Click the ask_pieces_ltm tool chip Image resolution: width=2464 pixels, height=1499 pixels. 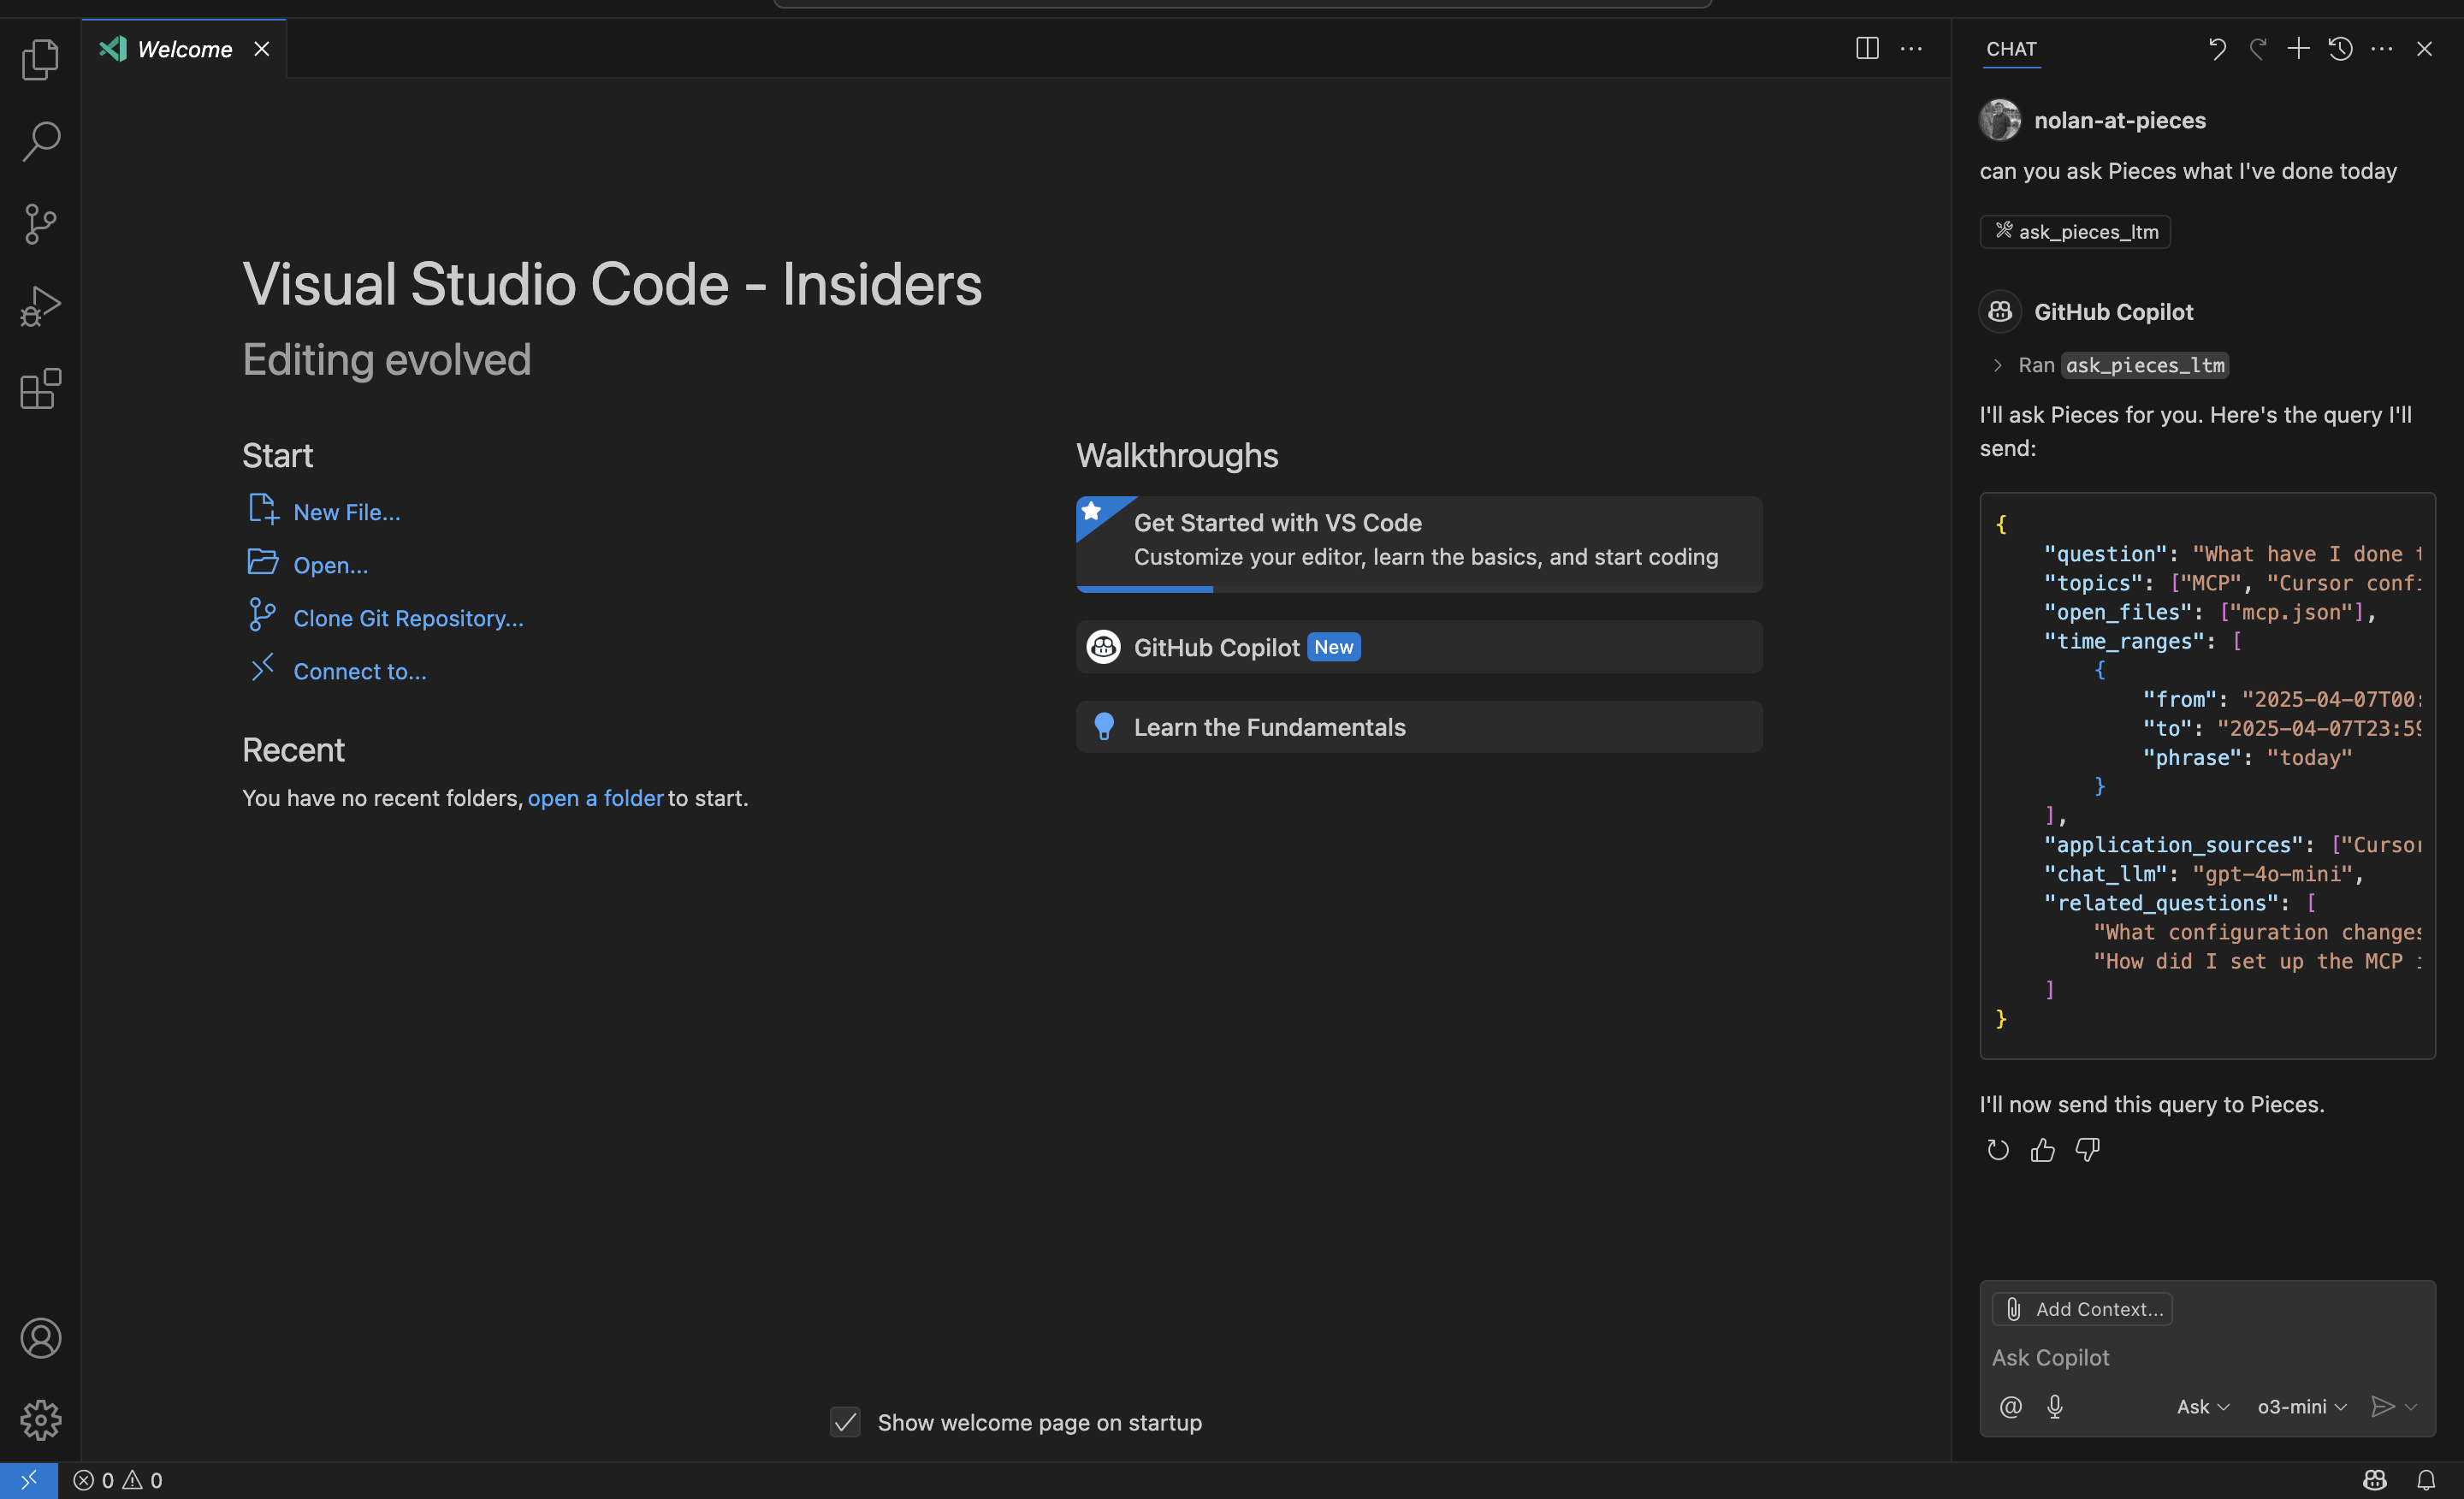[2075, 232]
